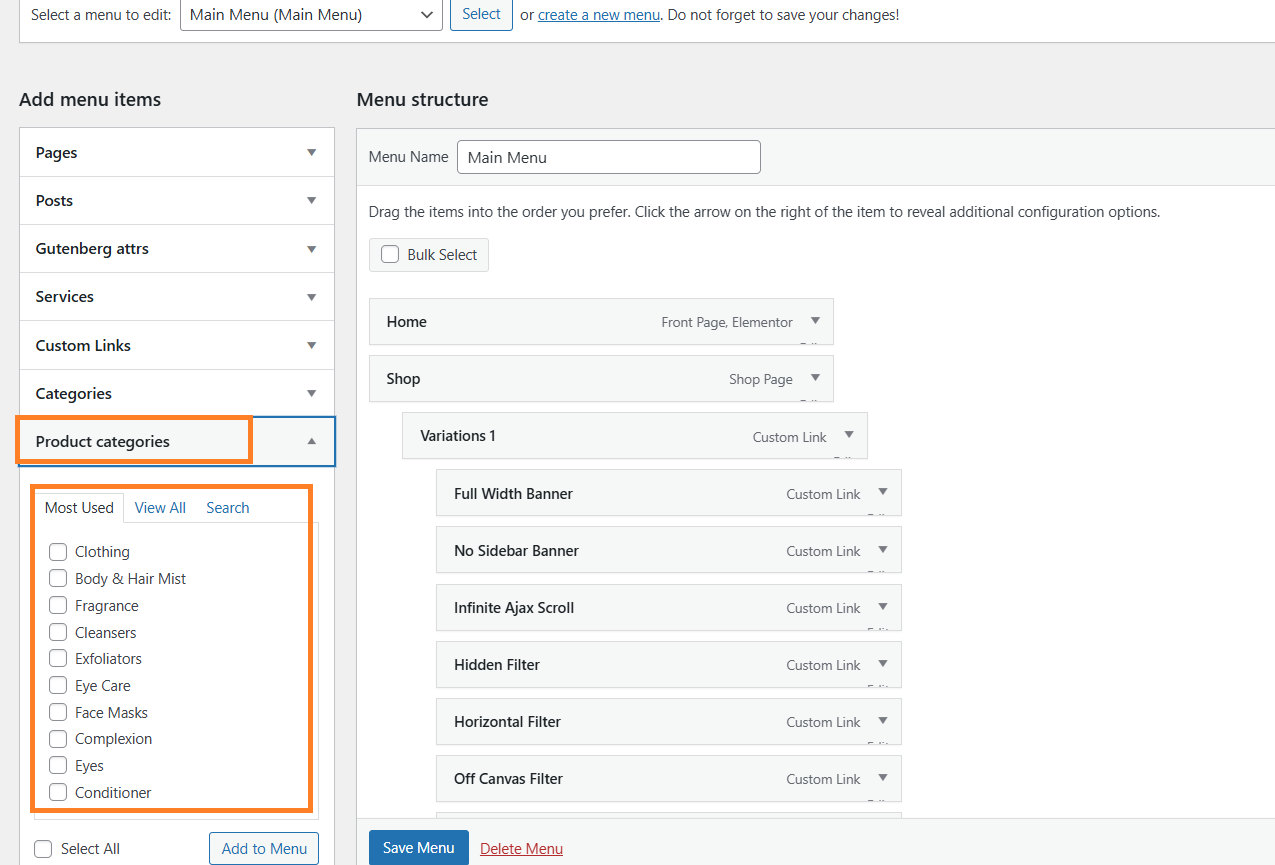Switch to the View All tab
The image size is (1275, 865).
[160, 508]
